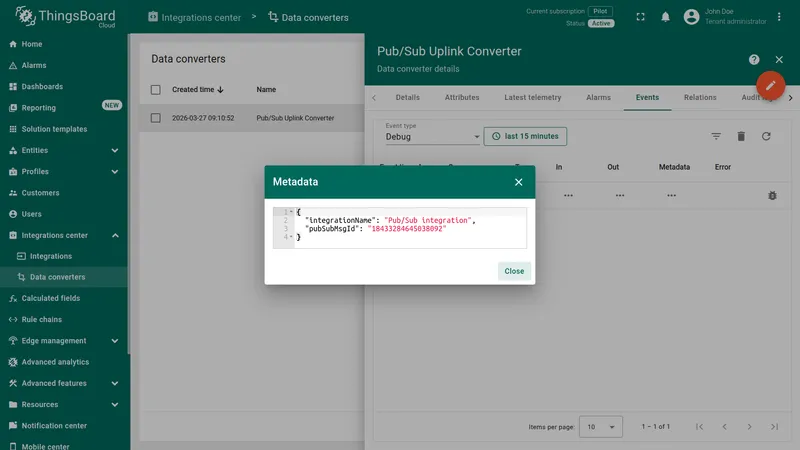The width and height of the screenshot is (800, 450).
Task: Click last 15 minutes time selector
Action: pyautogui.click(x=525, y=136)
